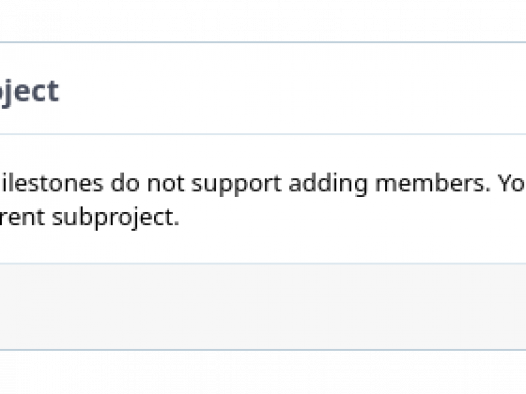The image size is (526, 394).
Task: Click the partial word "rent" before subproject
Action: tap(22, 217)
